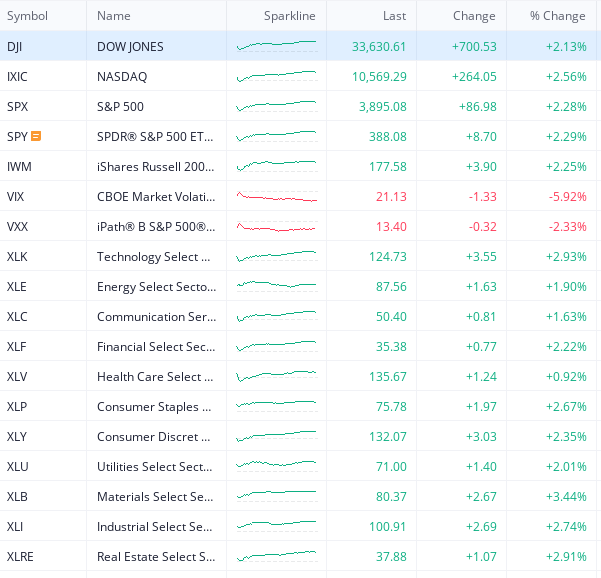Open the VXX red sparkline chart
Image resolution: width=601 pixels, height=578 pixels.
(277, 227)
